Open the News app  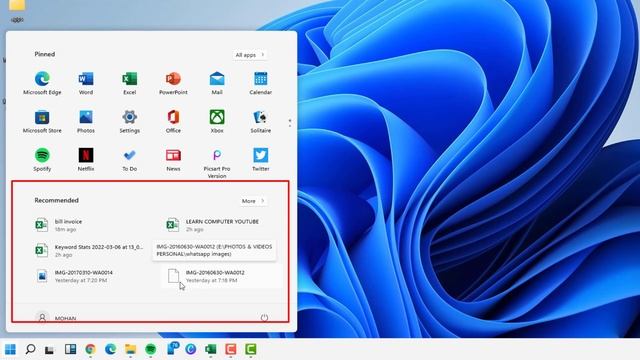tap(173, 160)
